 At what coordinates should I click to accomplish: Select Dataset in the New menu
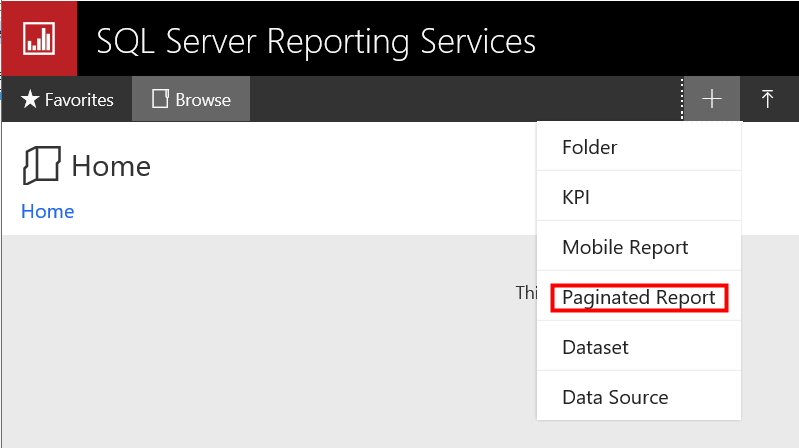click(x=639, y=347)
